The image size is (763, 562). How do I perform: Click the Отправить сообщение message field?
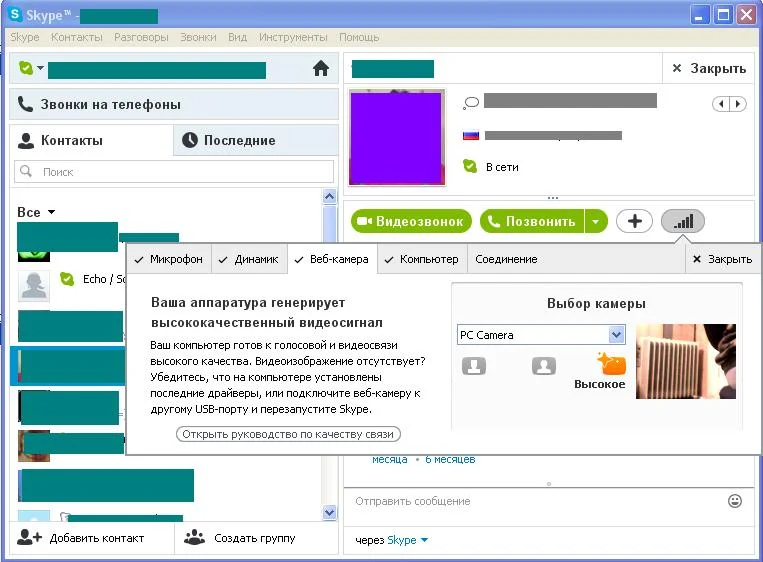point(535,501)
